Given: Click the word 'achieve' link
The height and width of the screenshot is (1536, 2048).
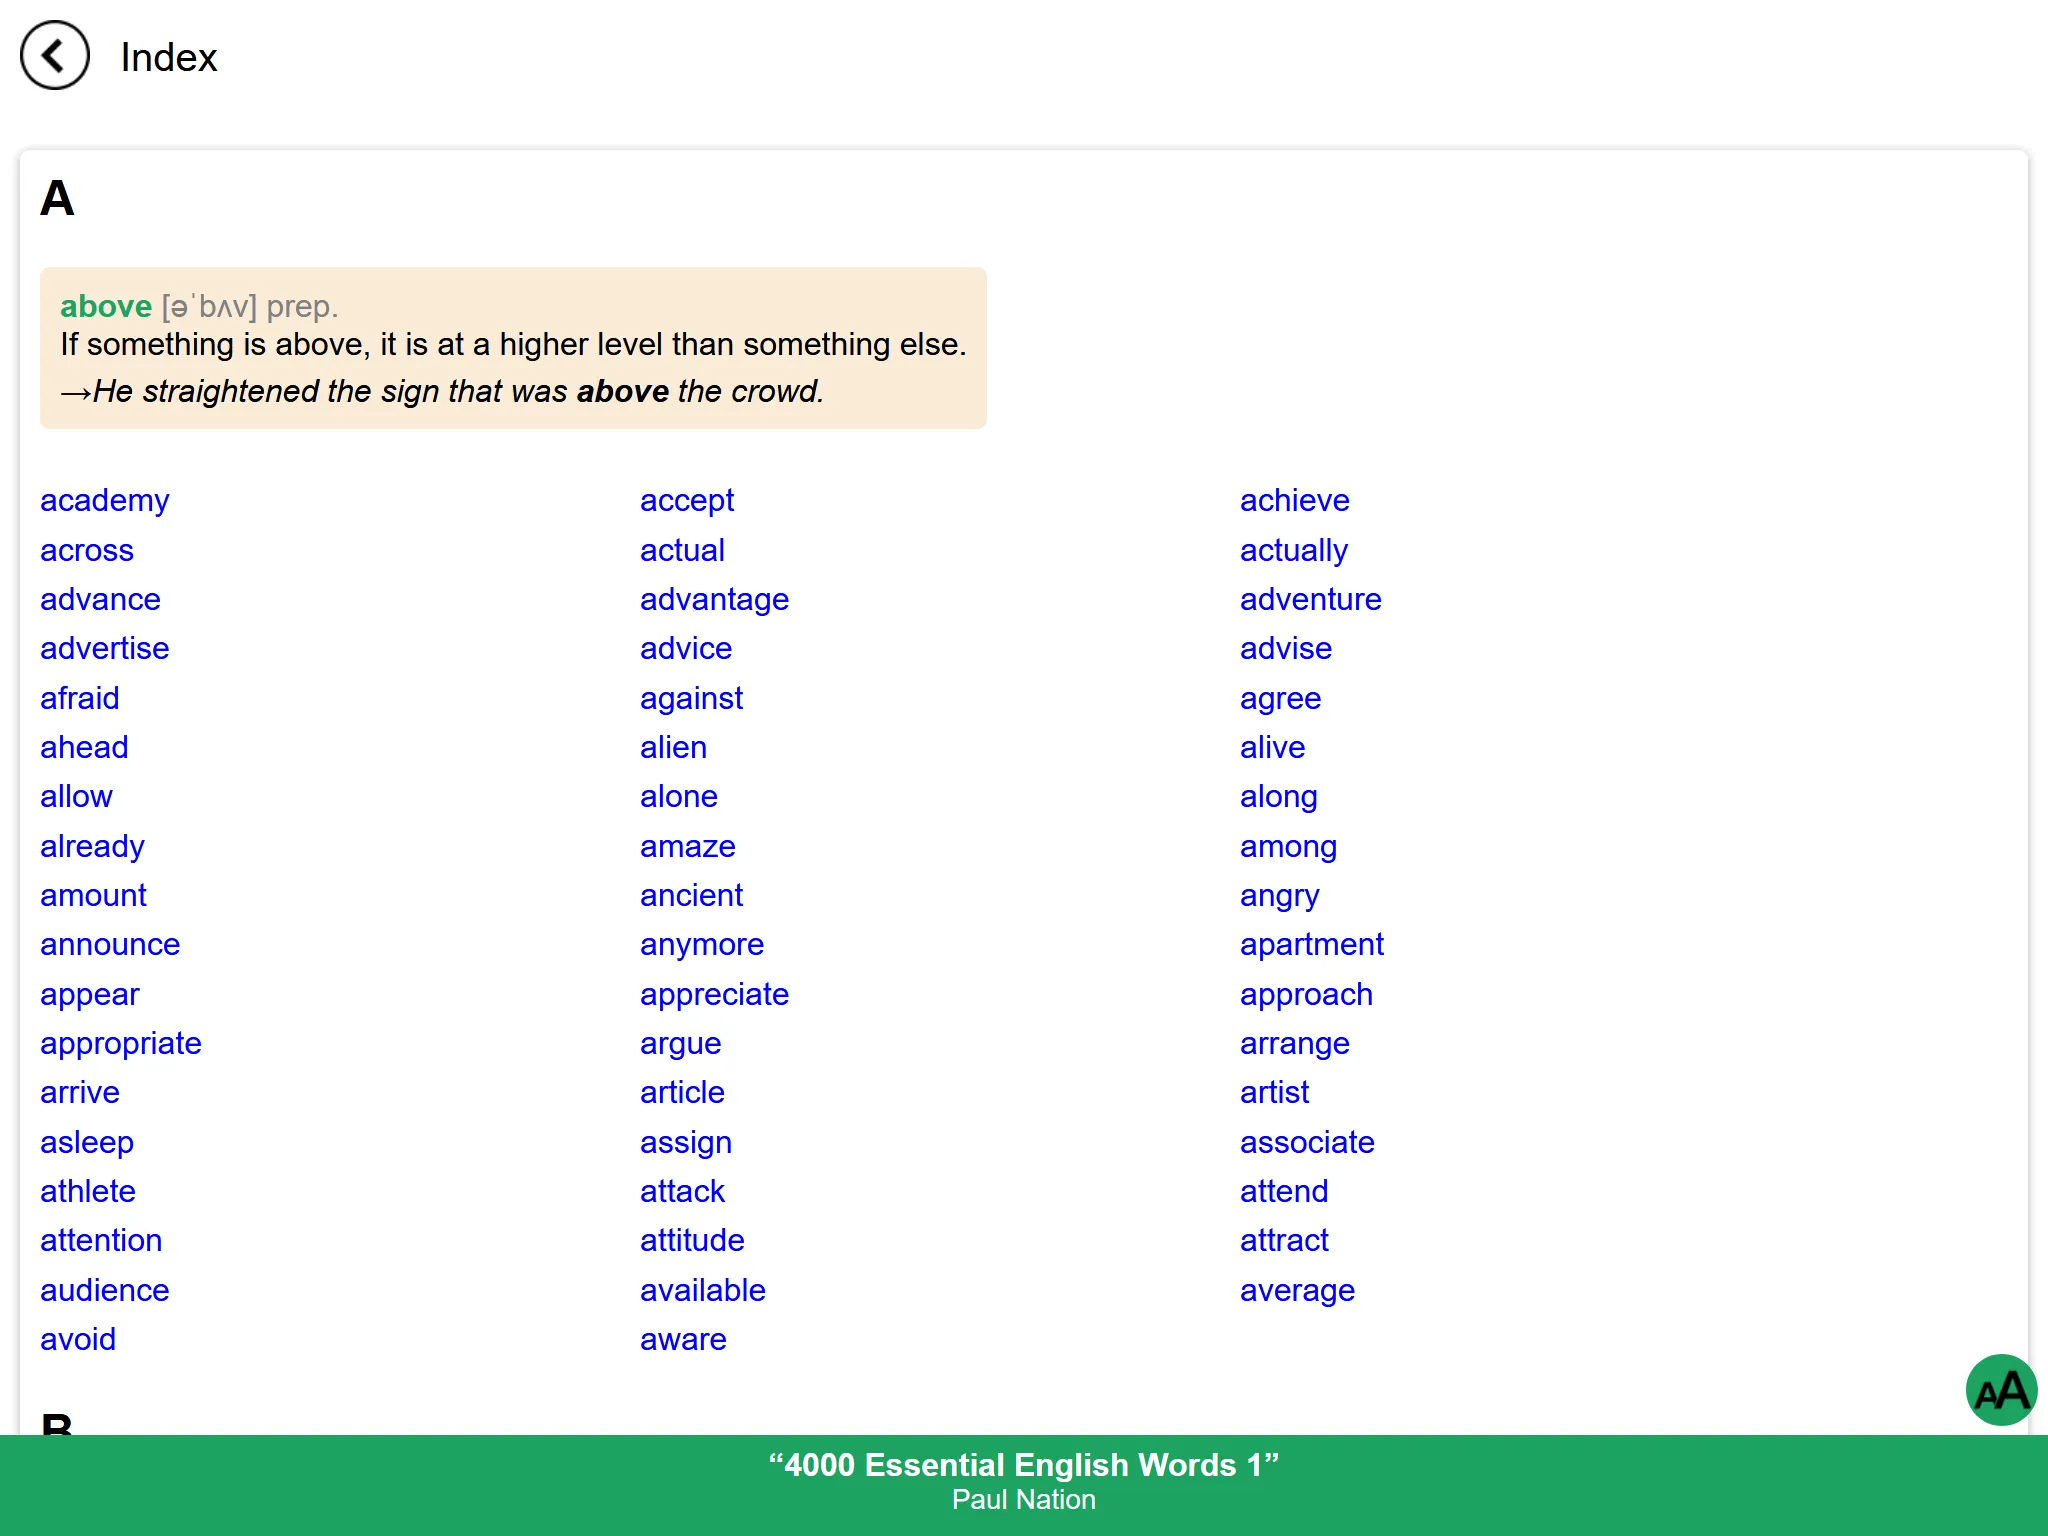Looking at the screenshot, I should click(1293, 500).
